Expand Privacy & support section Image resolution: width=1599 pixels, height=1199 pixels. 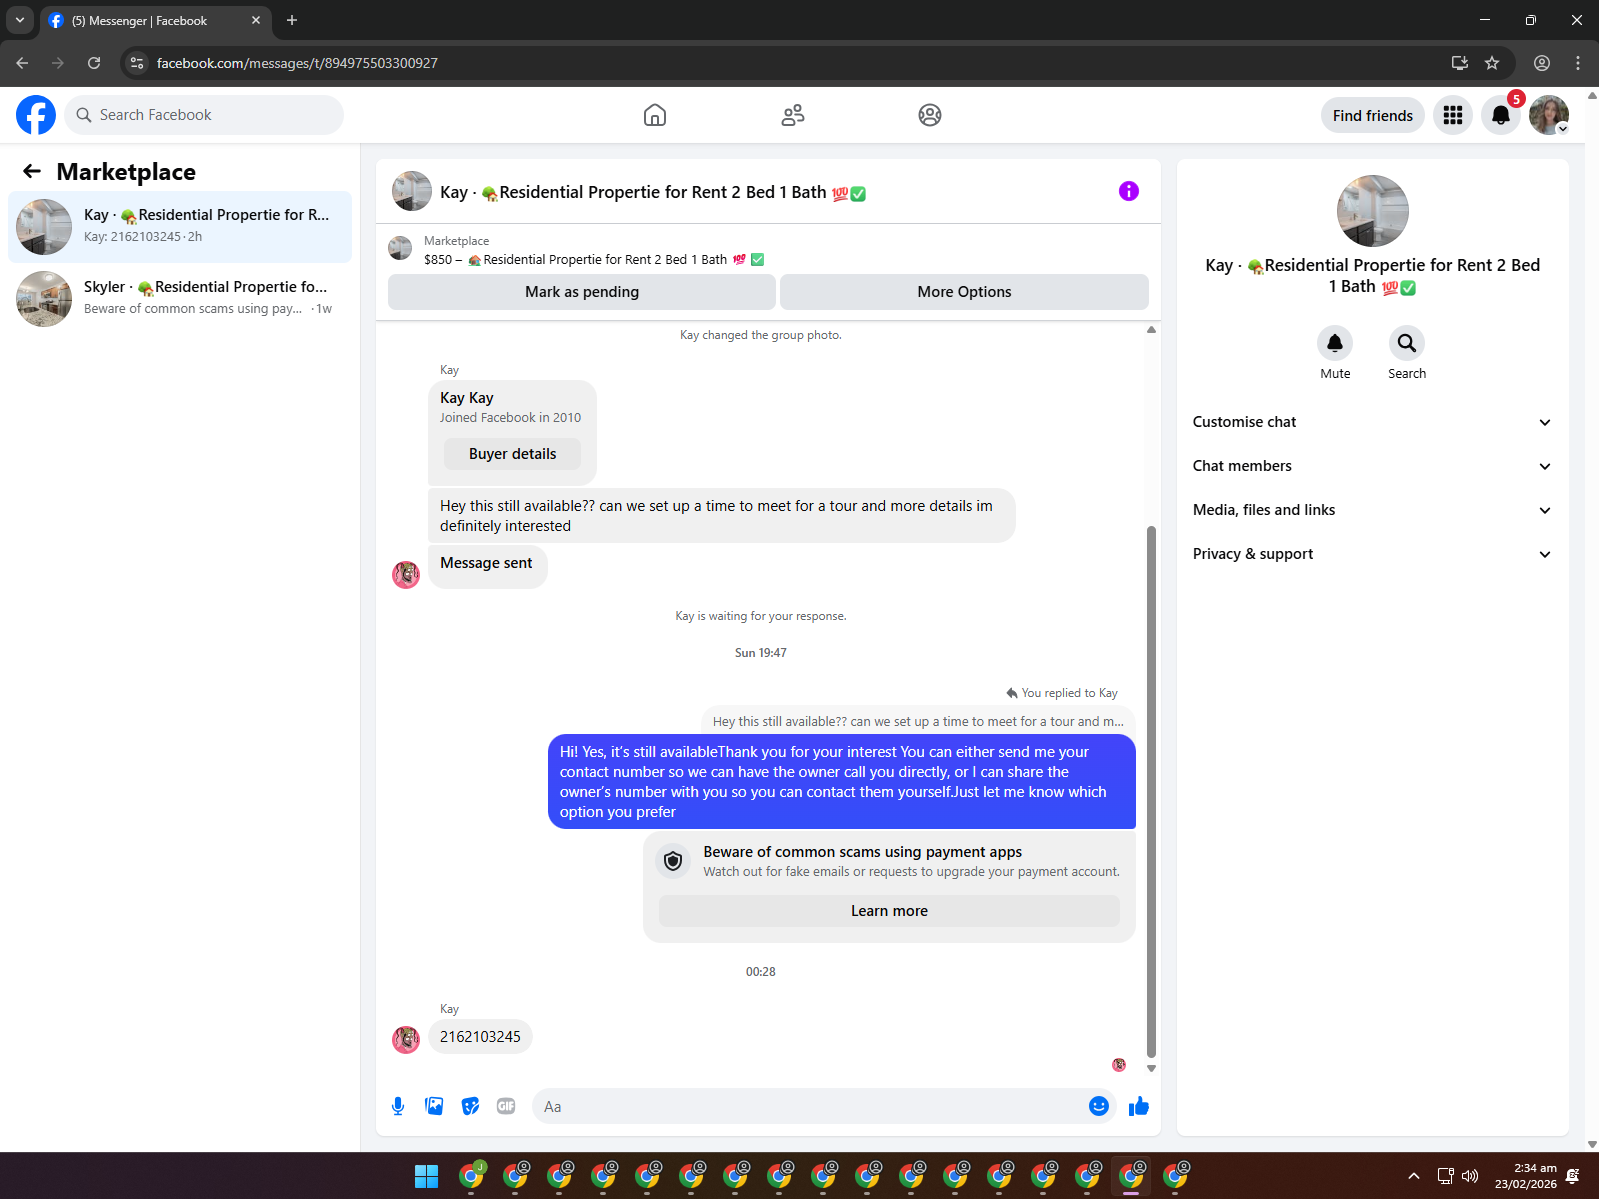pyautogui.click(x=1372, y=554)
